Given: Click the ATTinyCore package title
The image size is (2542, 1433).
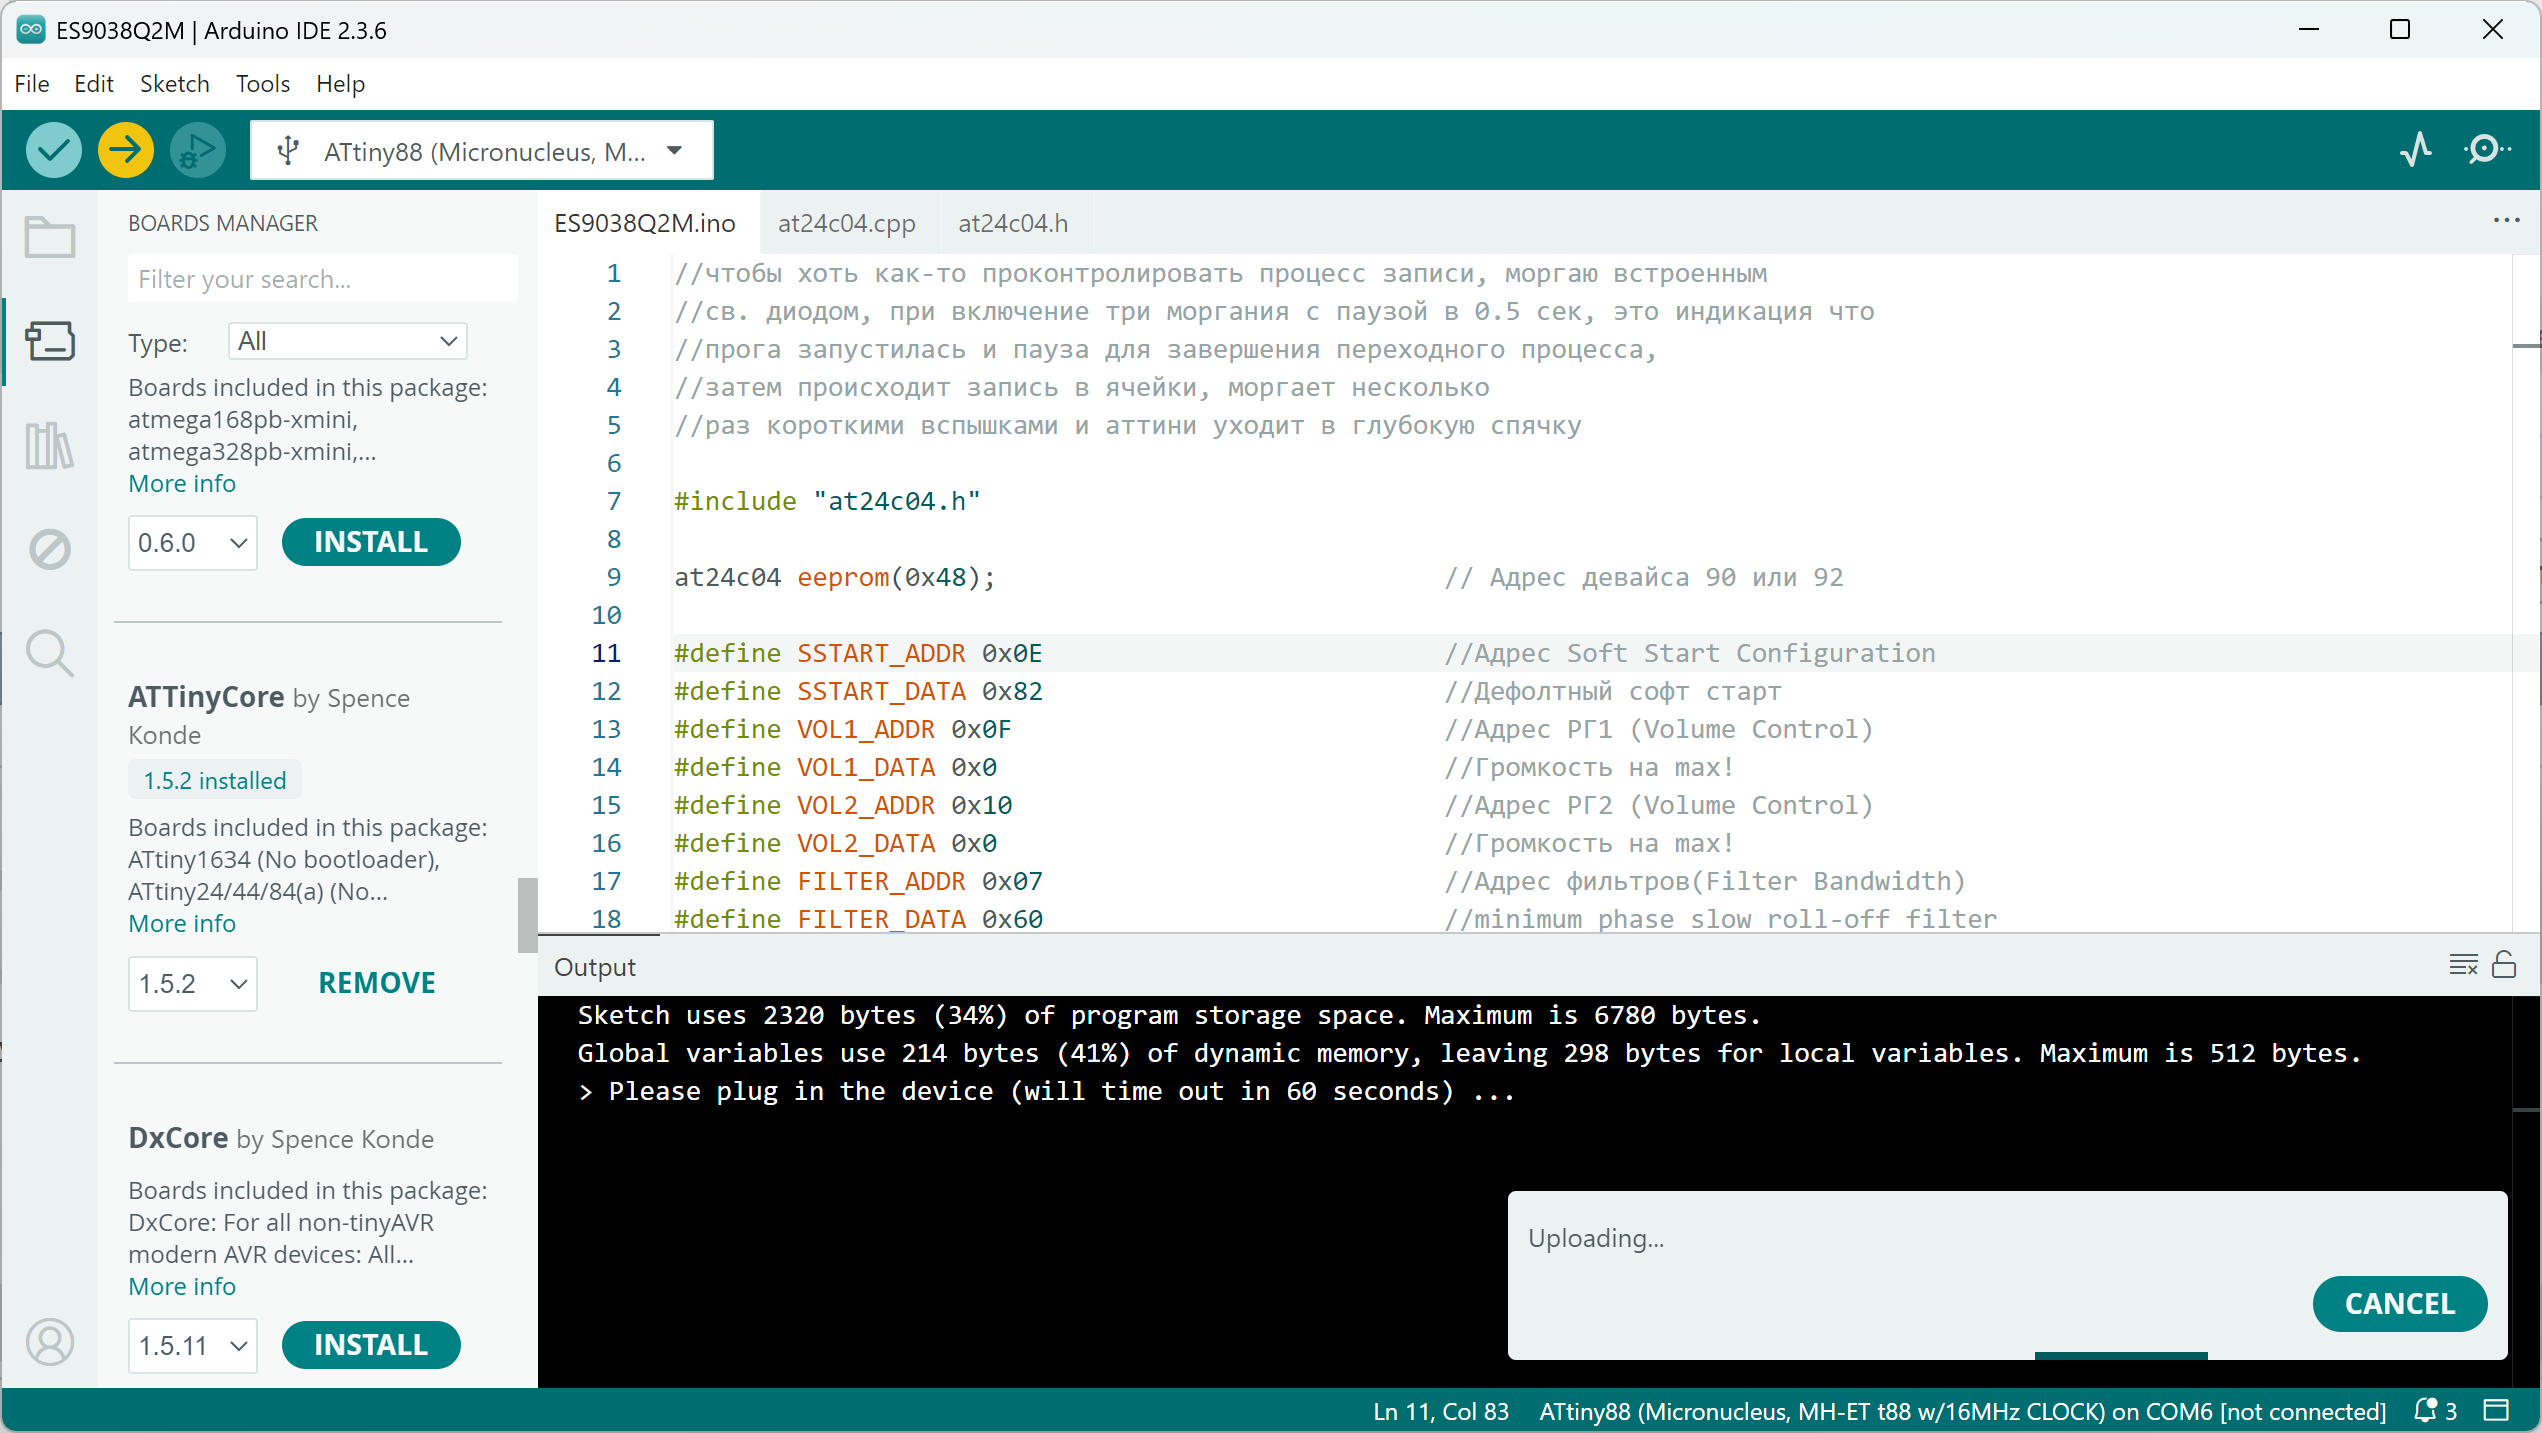Looking at the screenshot, I should click(206, 697).
